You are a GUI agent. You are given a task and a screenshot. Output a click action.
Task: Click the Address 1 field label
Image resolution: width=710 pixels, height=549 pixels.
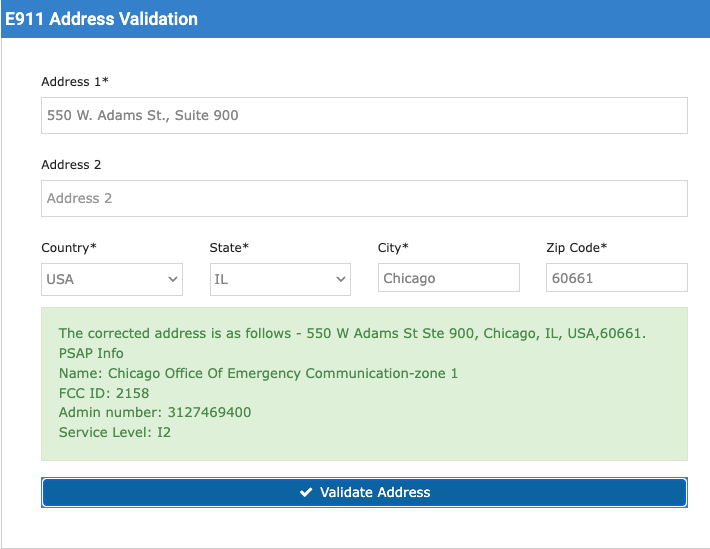(75, 81)
